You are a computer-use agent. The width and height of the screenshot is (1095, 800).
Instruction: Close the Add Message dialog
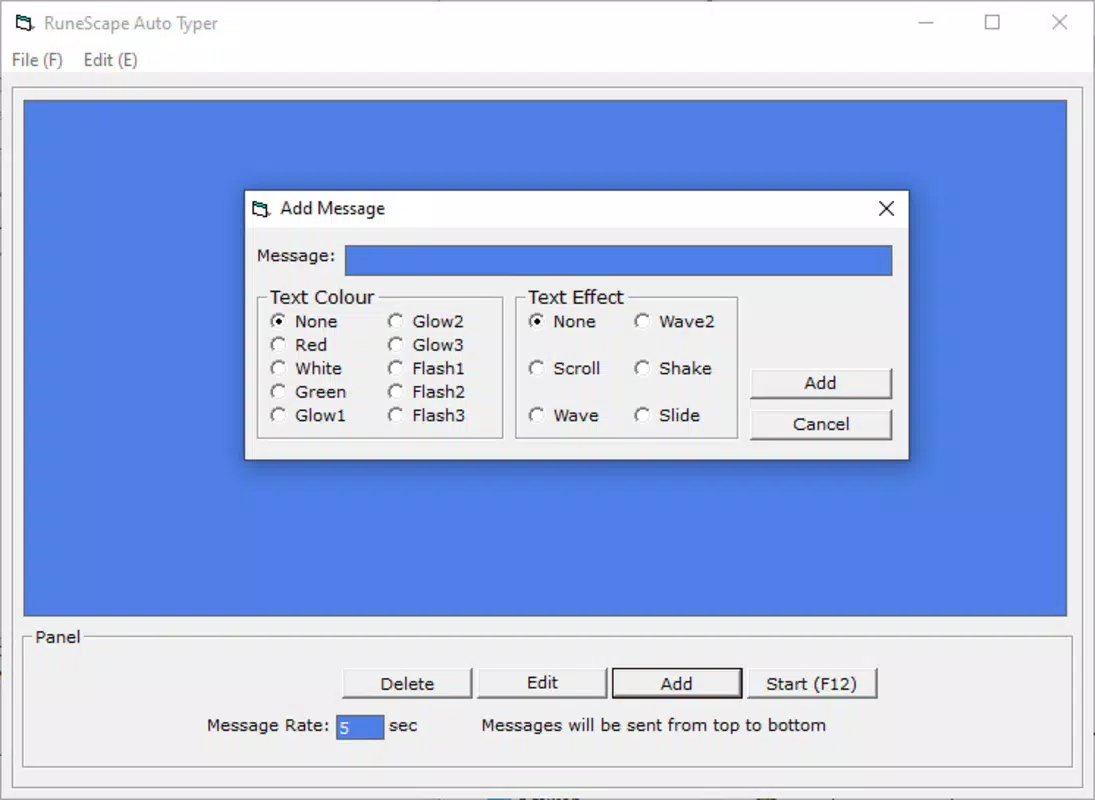(886, 209)
